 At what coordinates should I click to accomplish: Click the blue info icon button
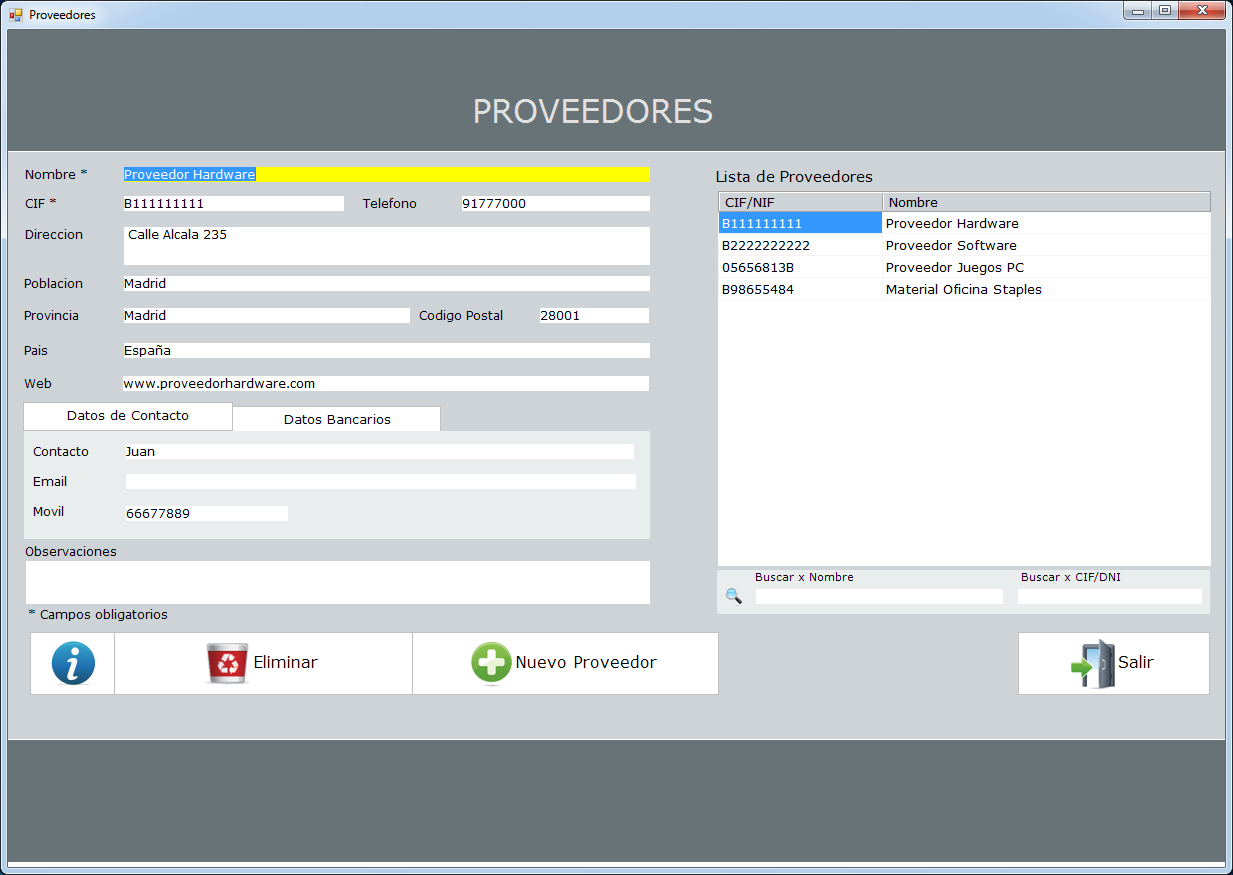coord(73,663)
